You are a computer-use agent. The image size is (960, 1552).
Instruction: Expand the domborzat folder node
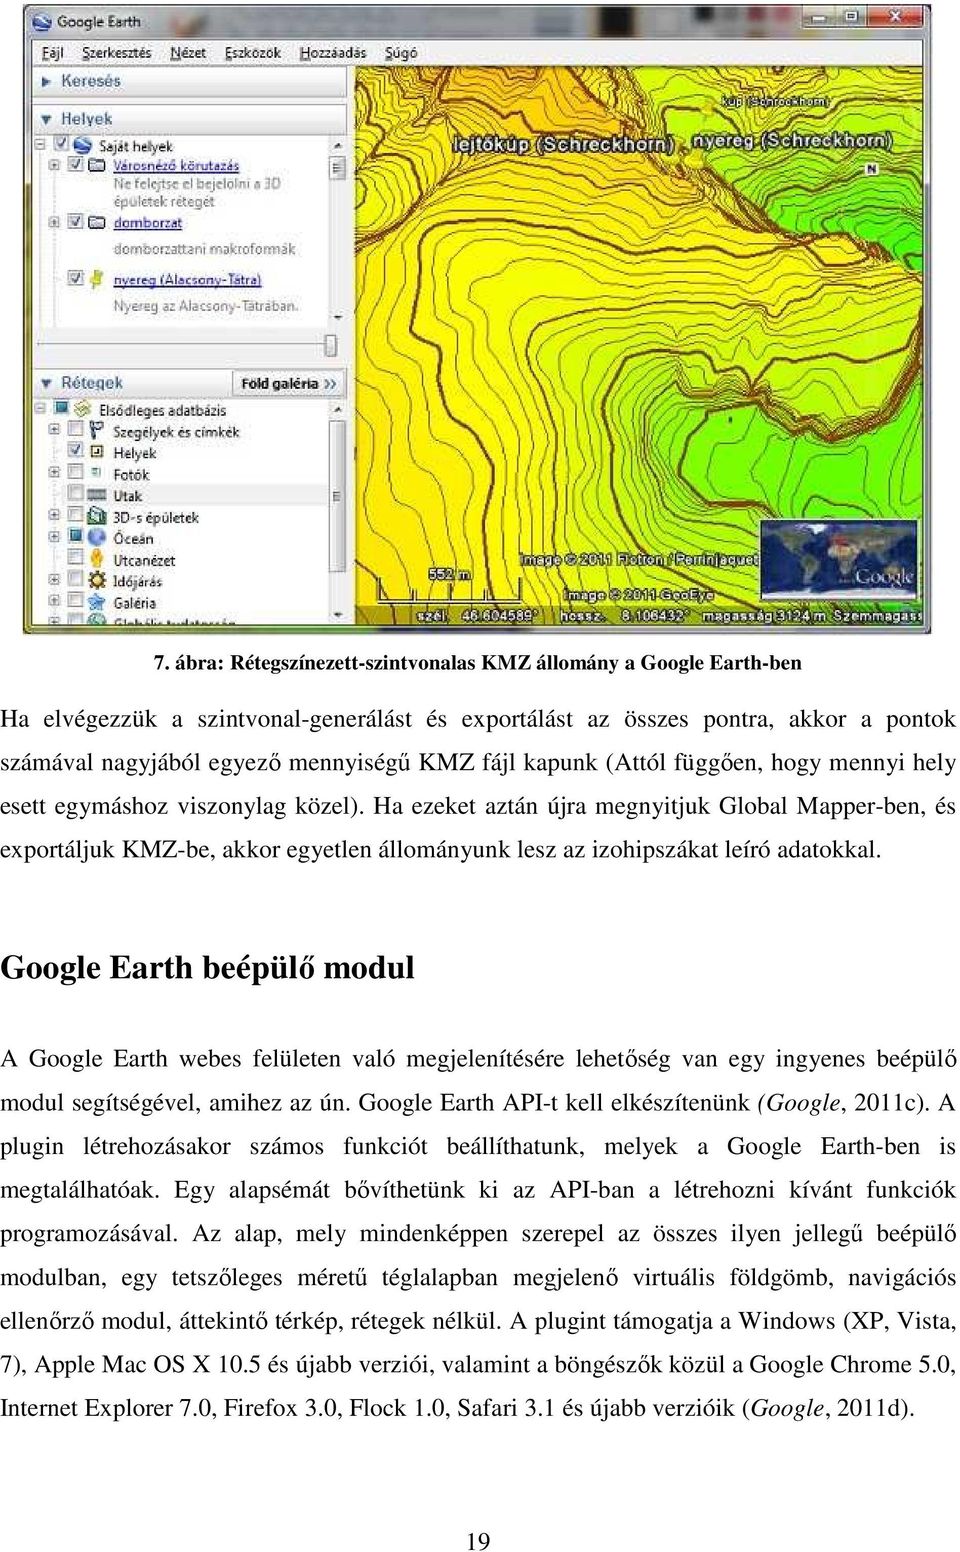[x=54, y=222]
